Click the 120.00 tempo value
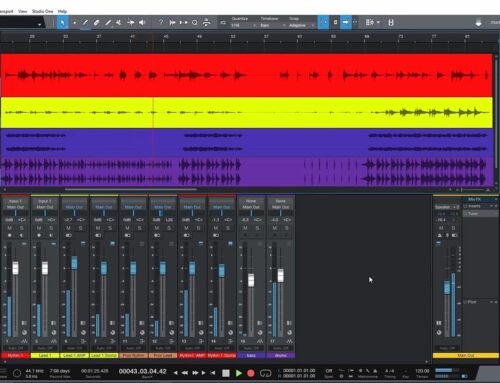 tap(422, 371)
